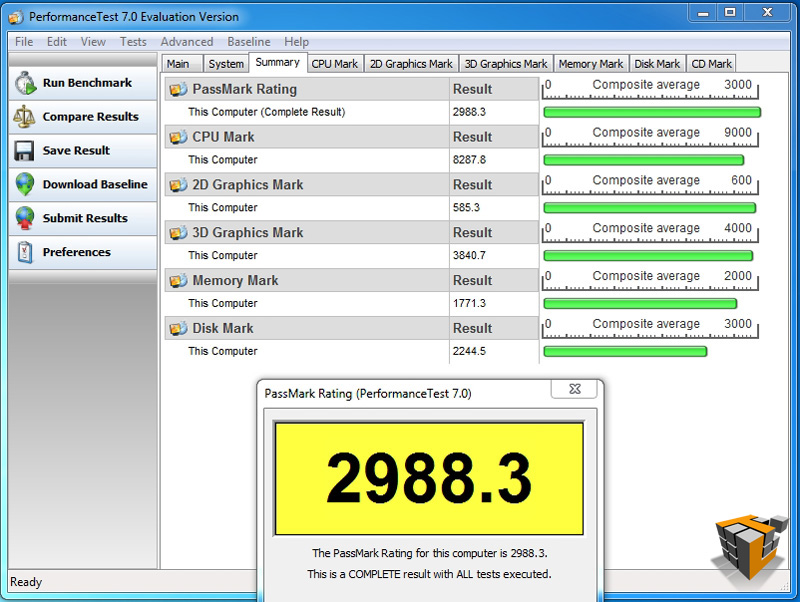Click the Compare Results scales icon
Image resolution: width=800 pixels, height=602 pixels.
24,117
